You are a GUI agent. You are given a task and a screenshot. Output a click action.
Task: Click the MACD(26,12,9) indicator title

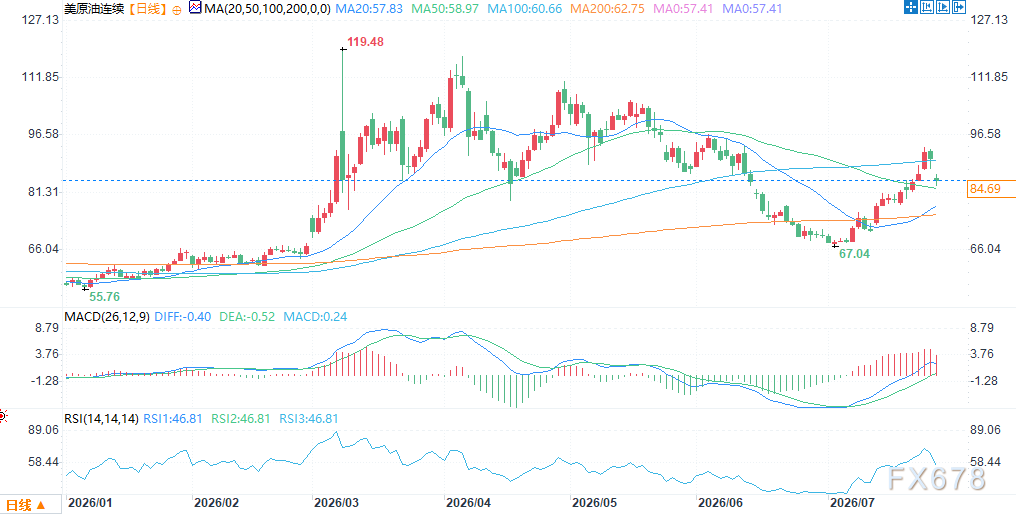[x=107, y=317]
